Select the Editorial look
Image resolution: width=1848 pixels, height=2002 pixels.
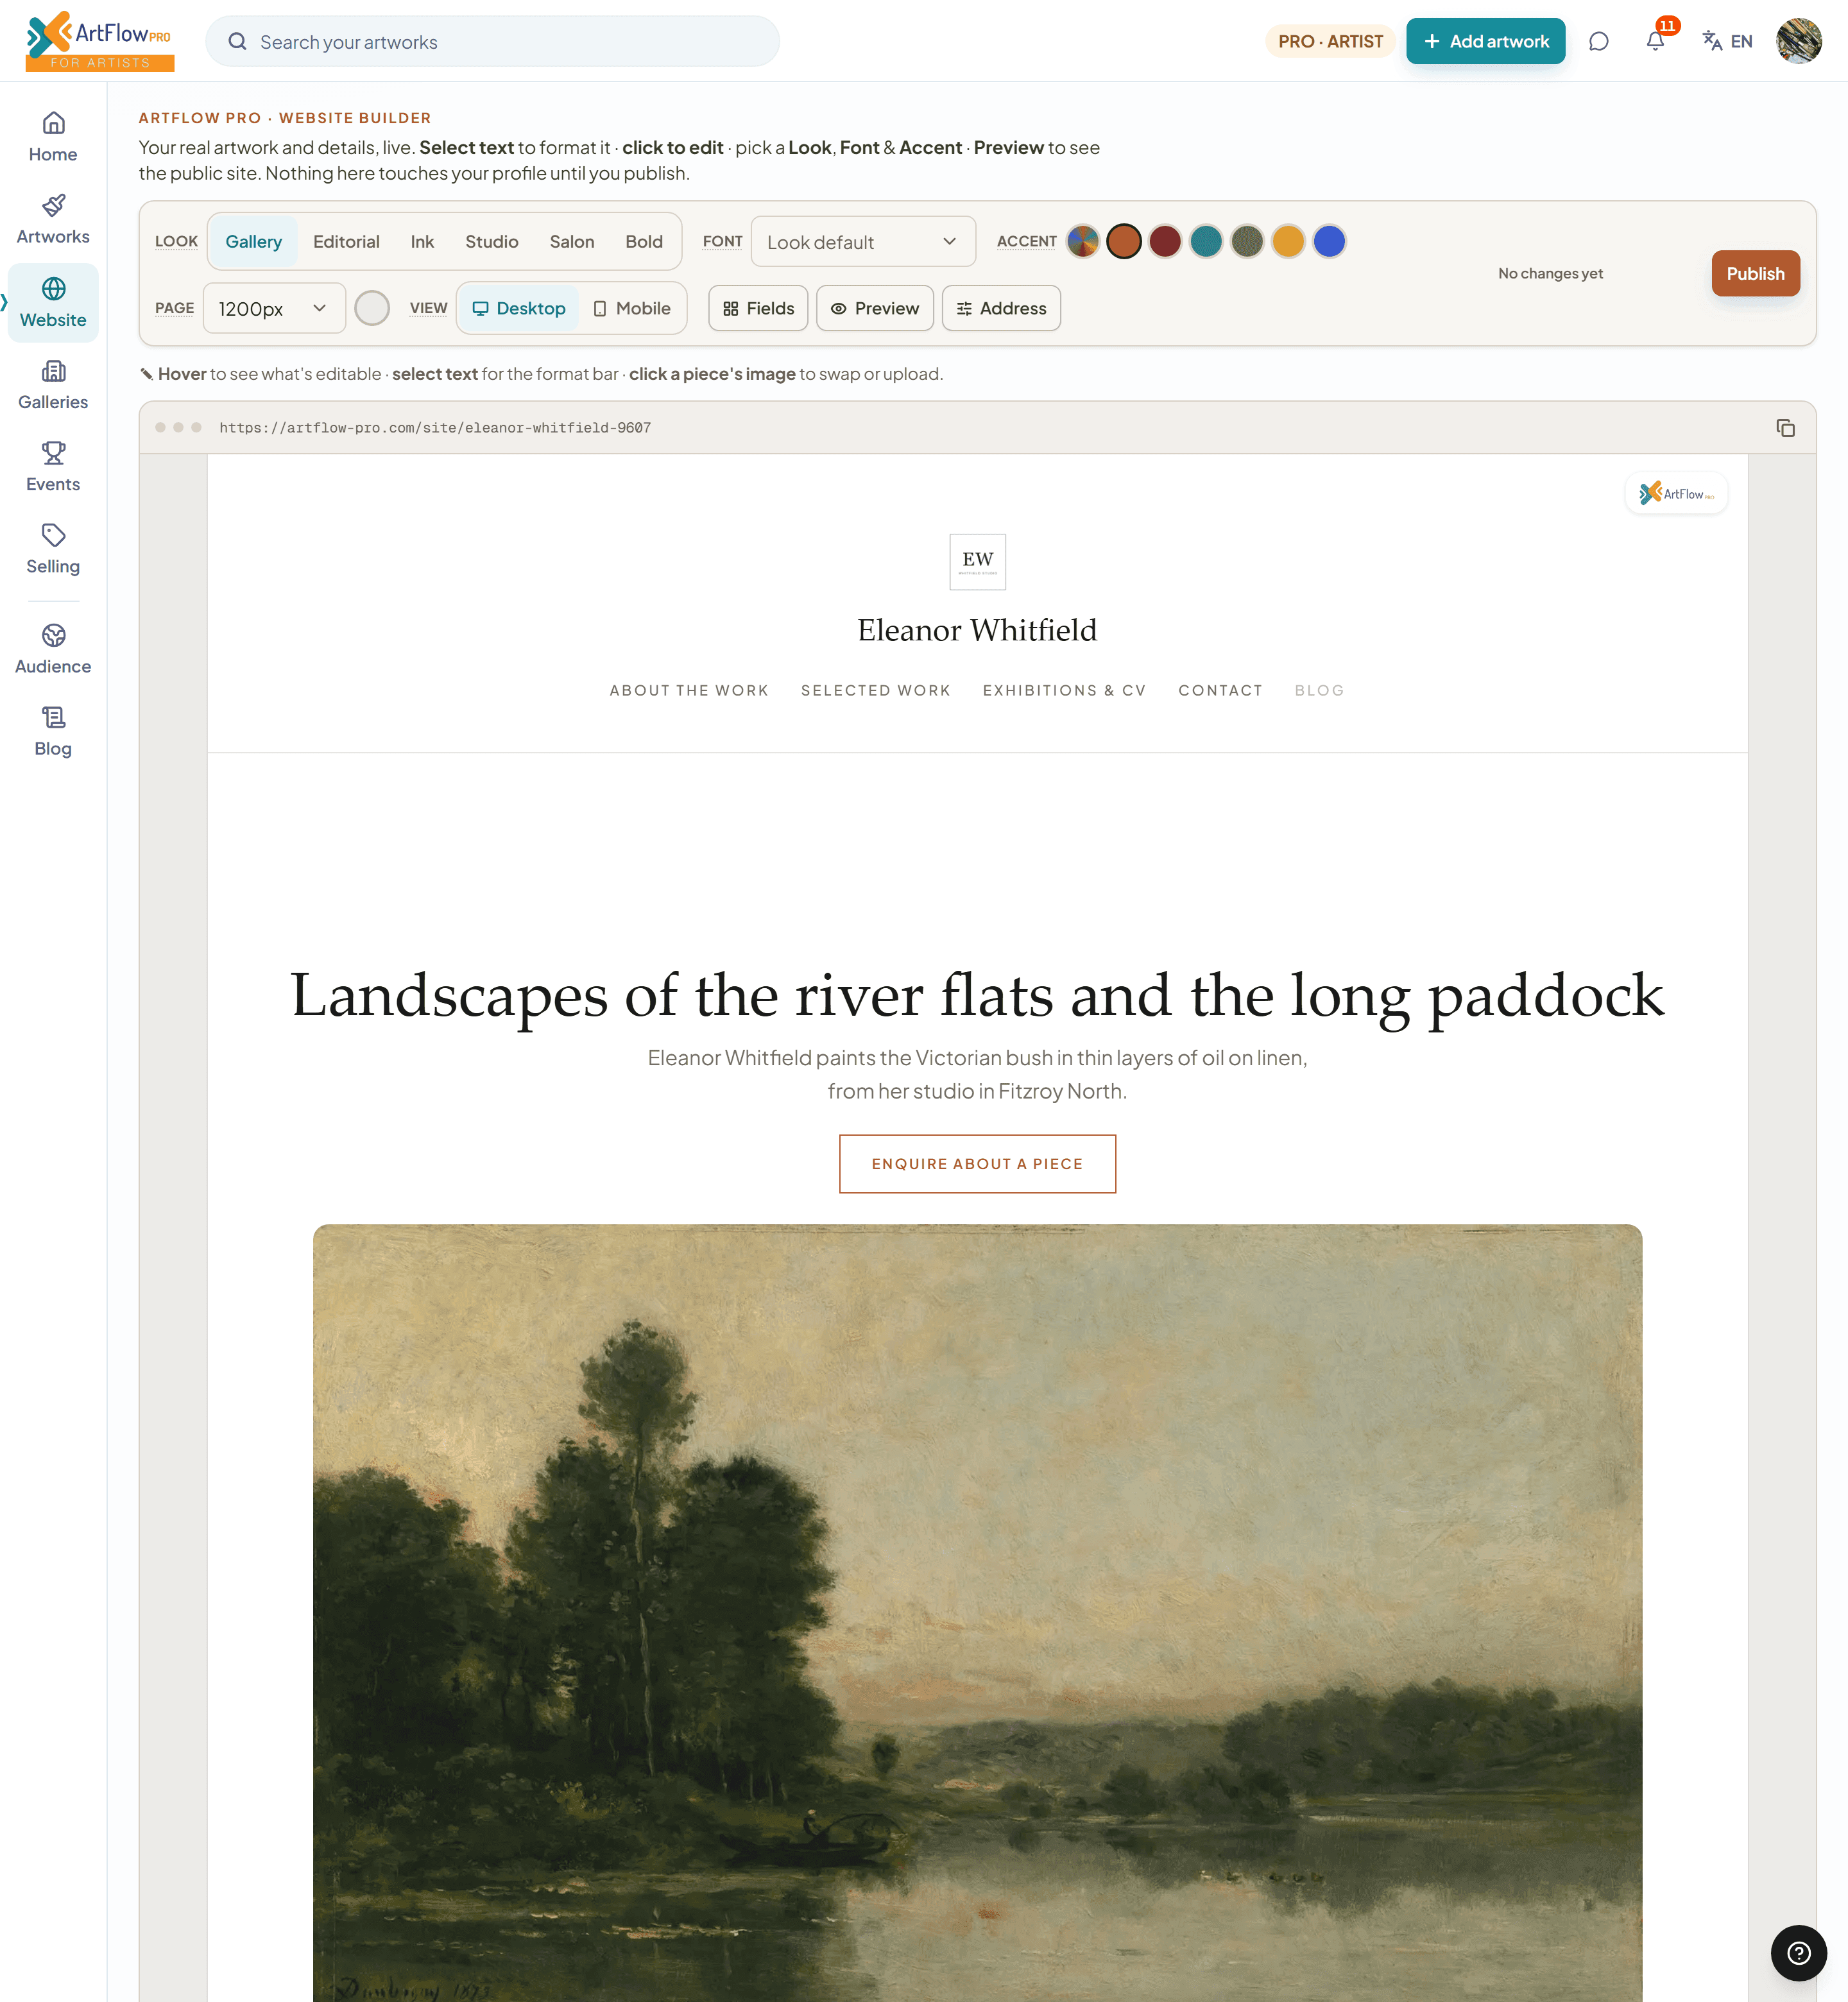346,241
